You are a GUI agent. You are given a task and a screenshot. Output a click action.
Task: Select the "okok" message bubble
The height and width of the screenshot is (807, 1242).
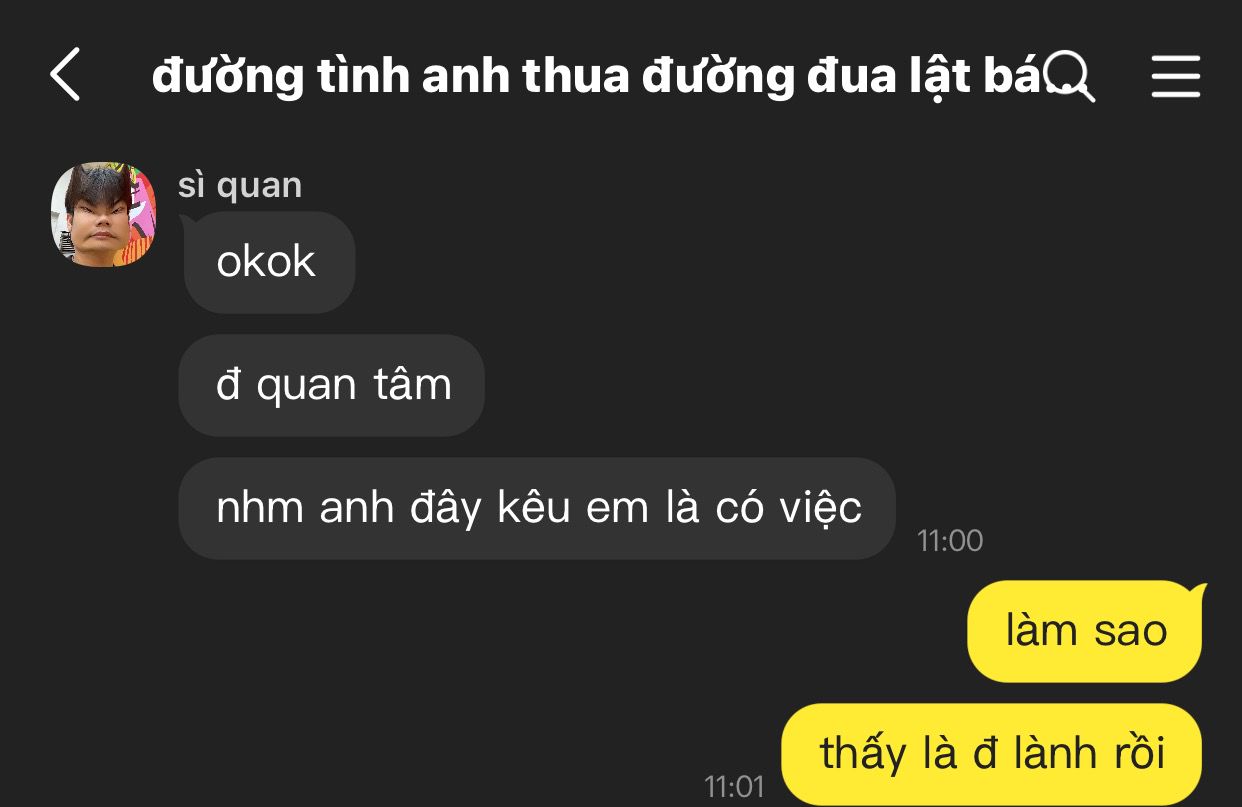[268, 262]
